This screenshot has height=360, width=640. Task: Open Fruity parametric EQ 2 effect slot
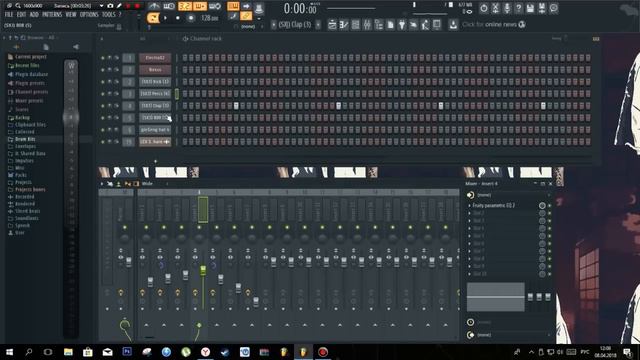click(494, 205)
